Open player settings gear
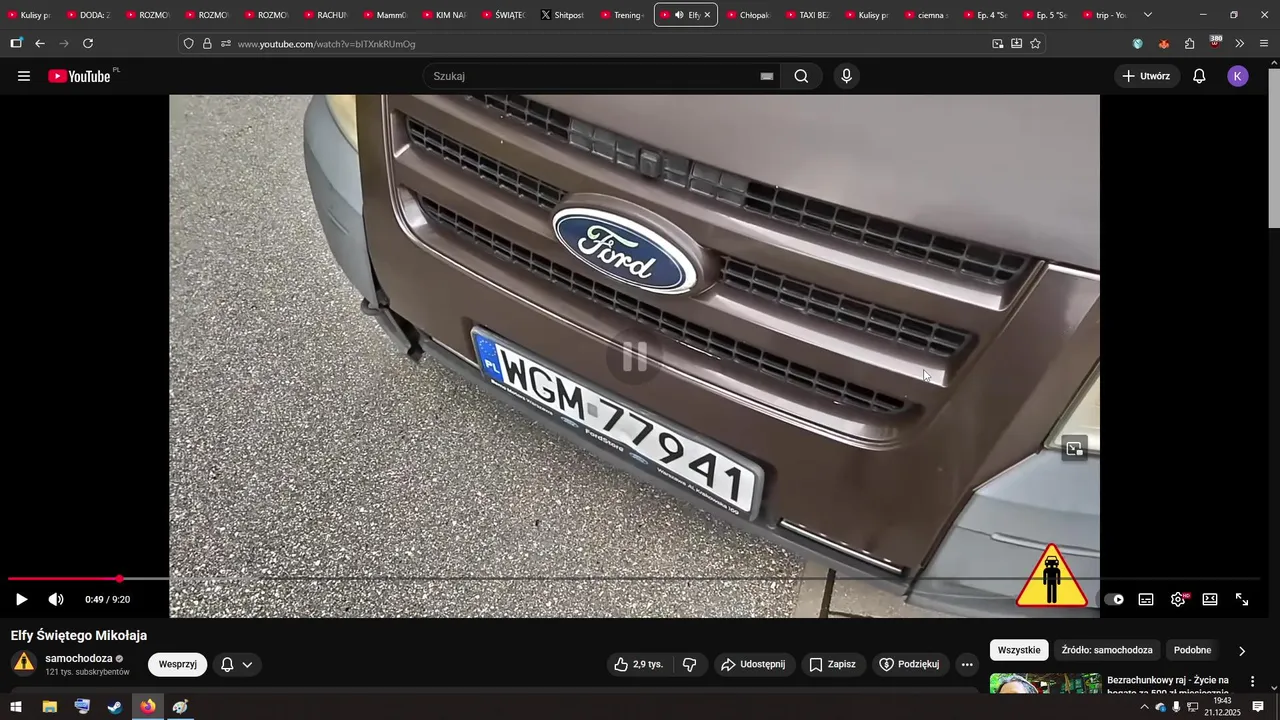The width and height of the screenshot is (1280, 720). 1179,599
